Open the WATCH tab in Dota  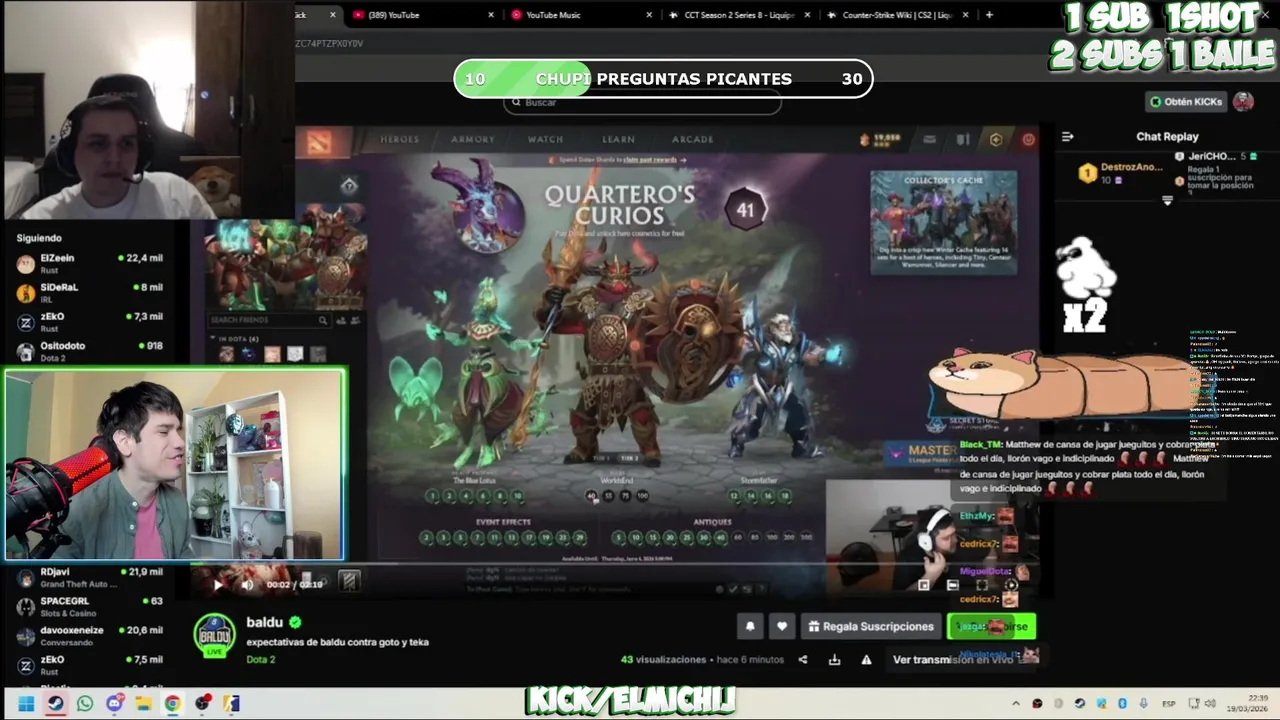546,140
